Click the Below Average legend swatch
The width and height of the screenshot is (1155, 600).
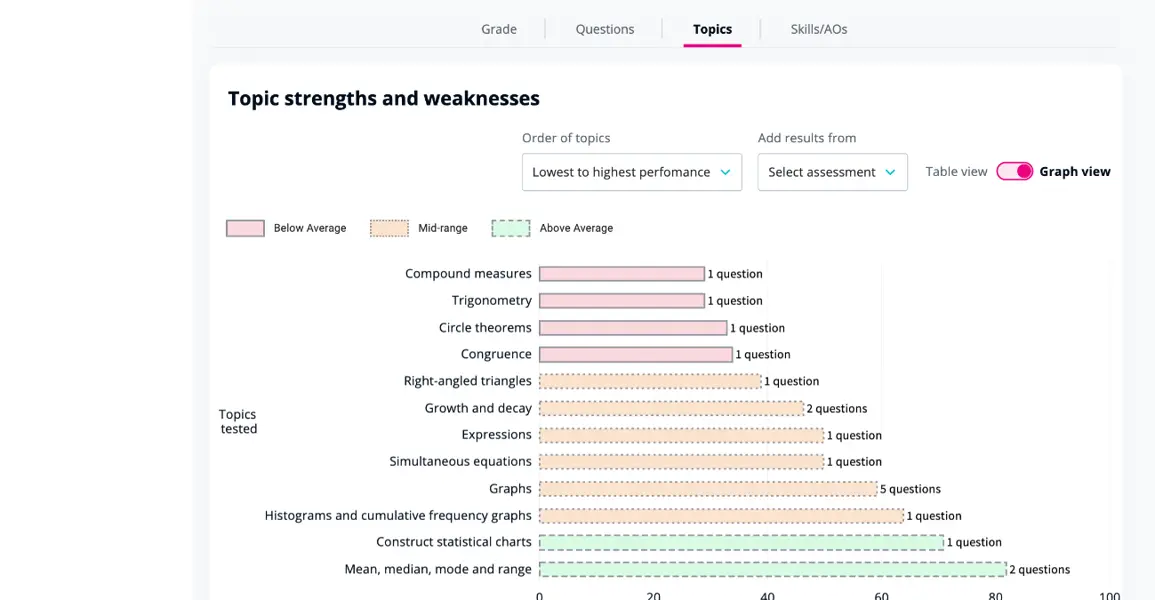(245, 228)
